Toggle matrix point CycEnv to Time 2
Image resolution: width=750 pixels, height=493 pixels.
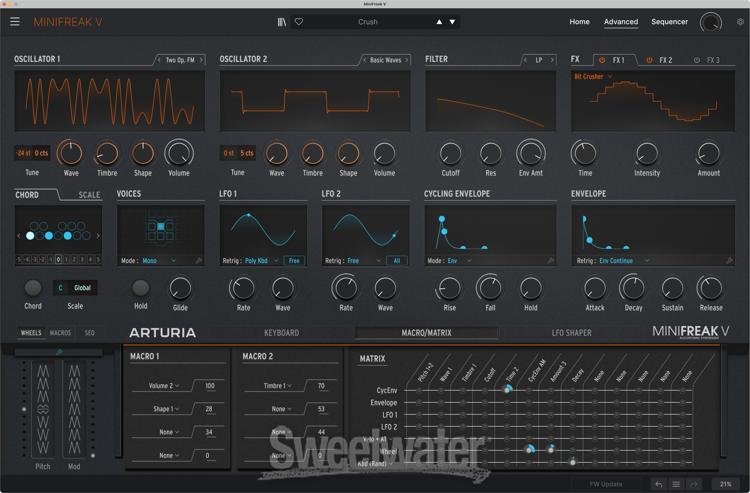(507, 390)
